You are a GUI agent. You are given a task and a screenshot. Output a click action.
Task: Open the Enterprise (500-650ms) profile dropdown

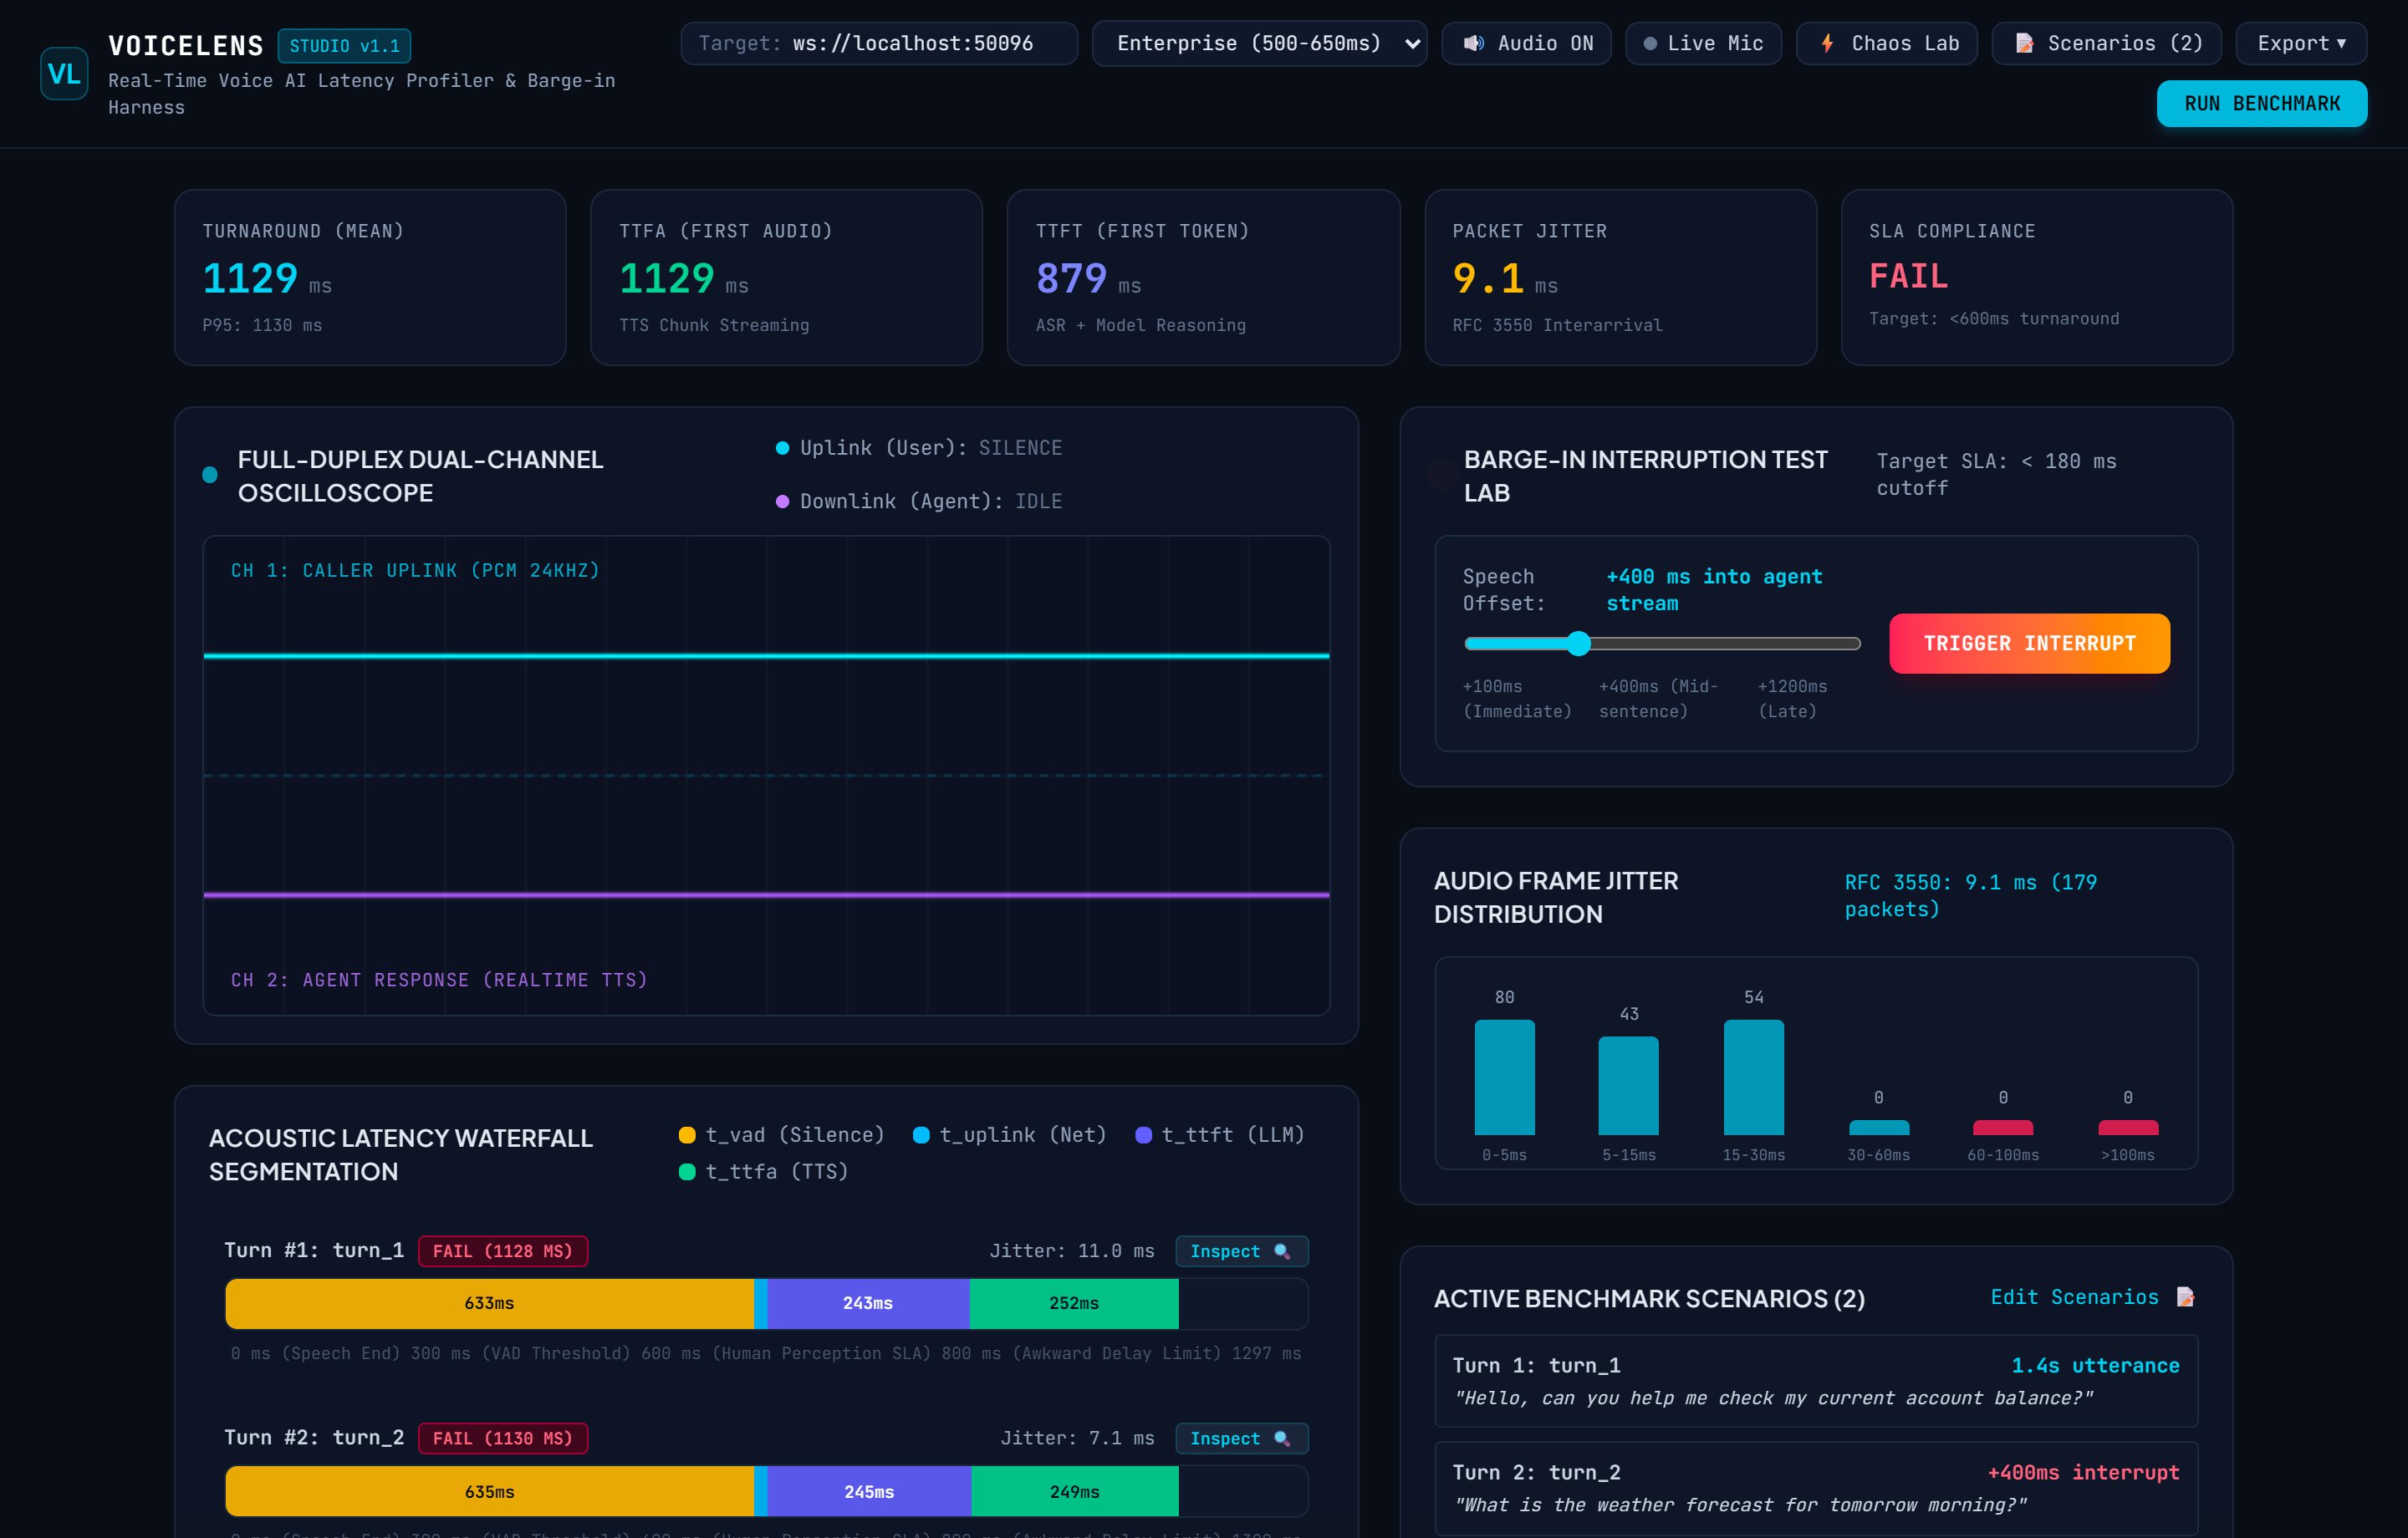tap(1259, 43)
